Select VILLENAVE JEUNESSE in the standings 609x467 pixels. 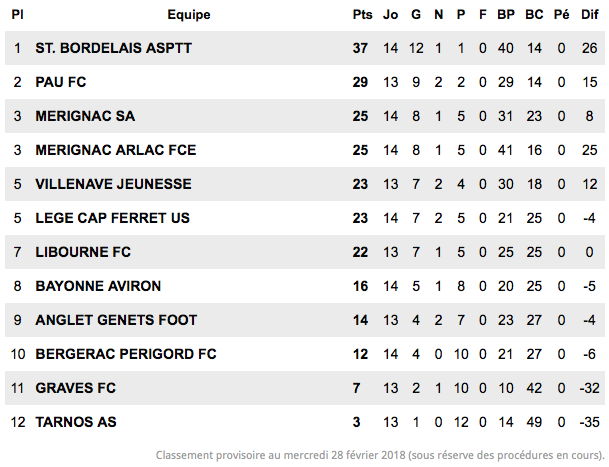coord(113,184)
